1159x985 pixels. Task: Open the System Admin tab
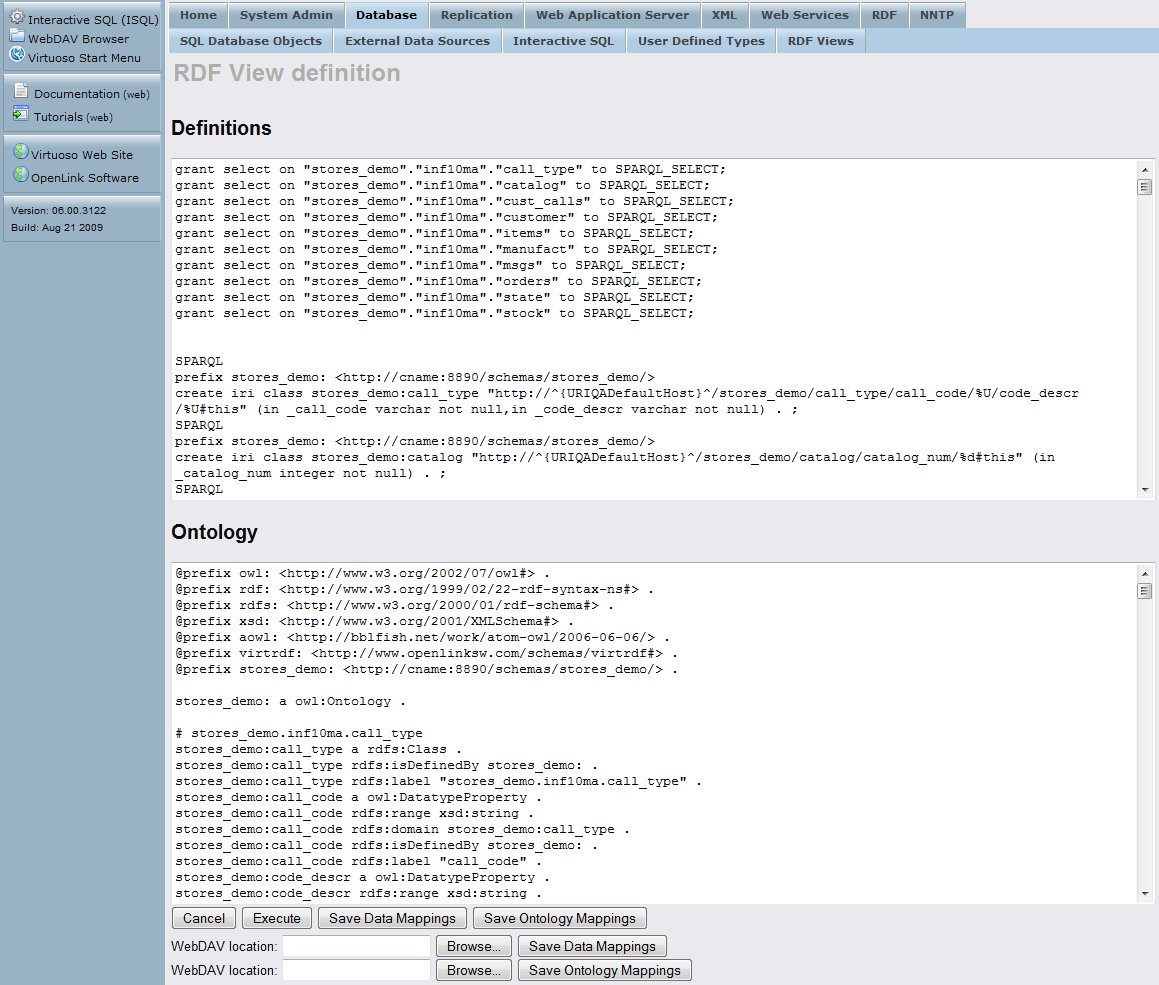286,15
